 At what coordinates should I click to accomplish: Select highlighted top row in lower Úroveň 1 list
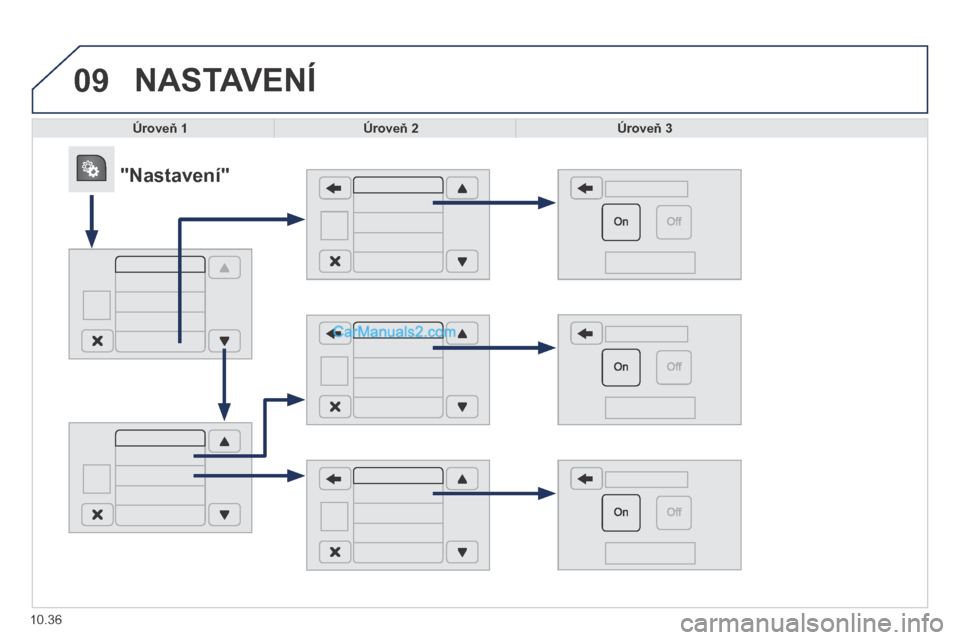[x=160, y=438]
